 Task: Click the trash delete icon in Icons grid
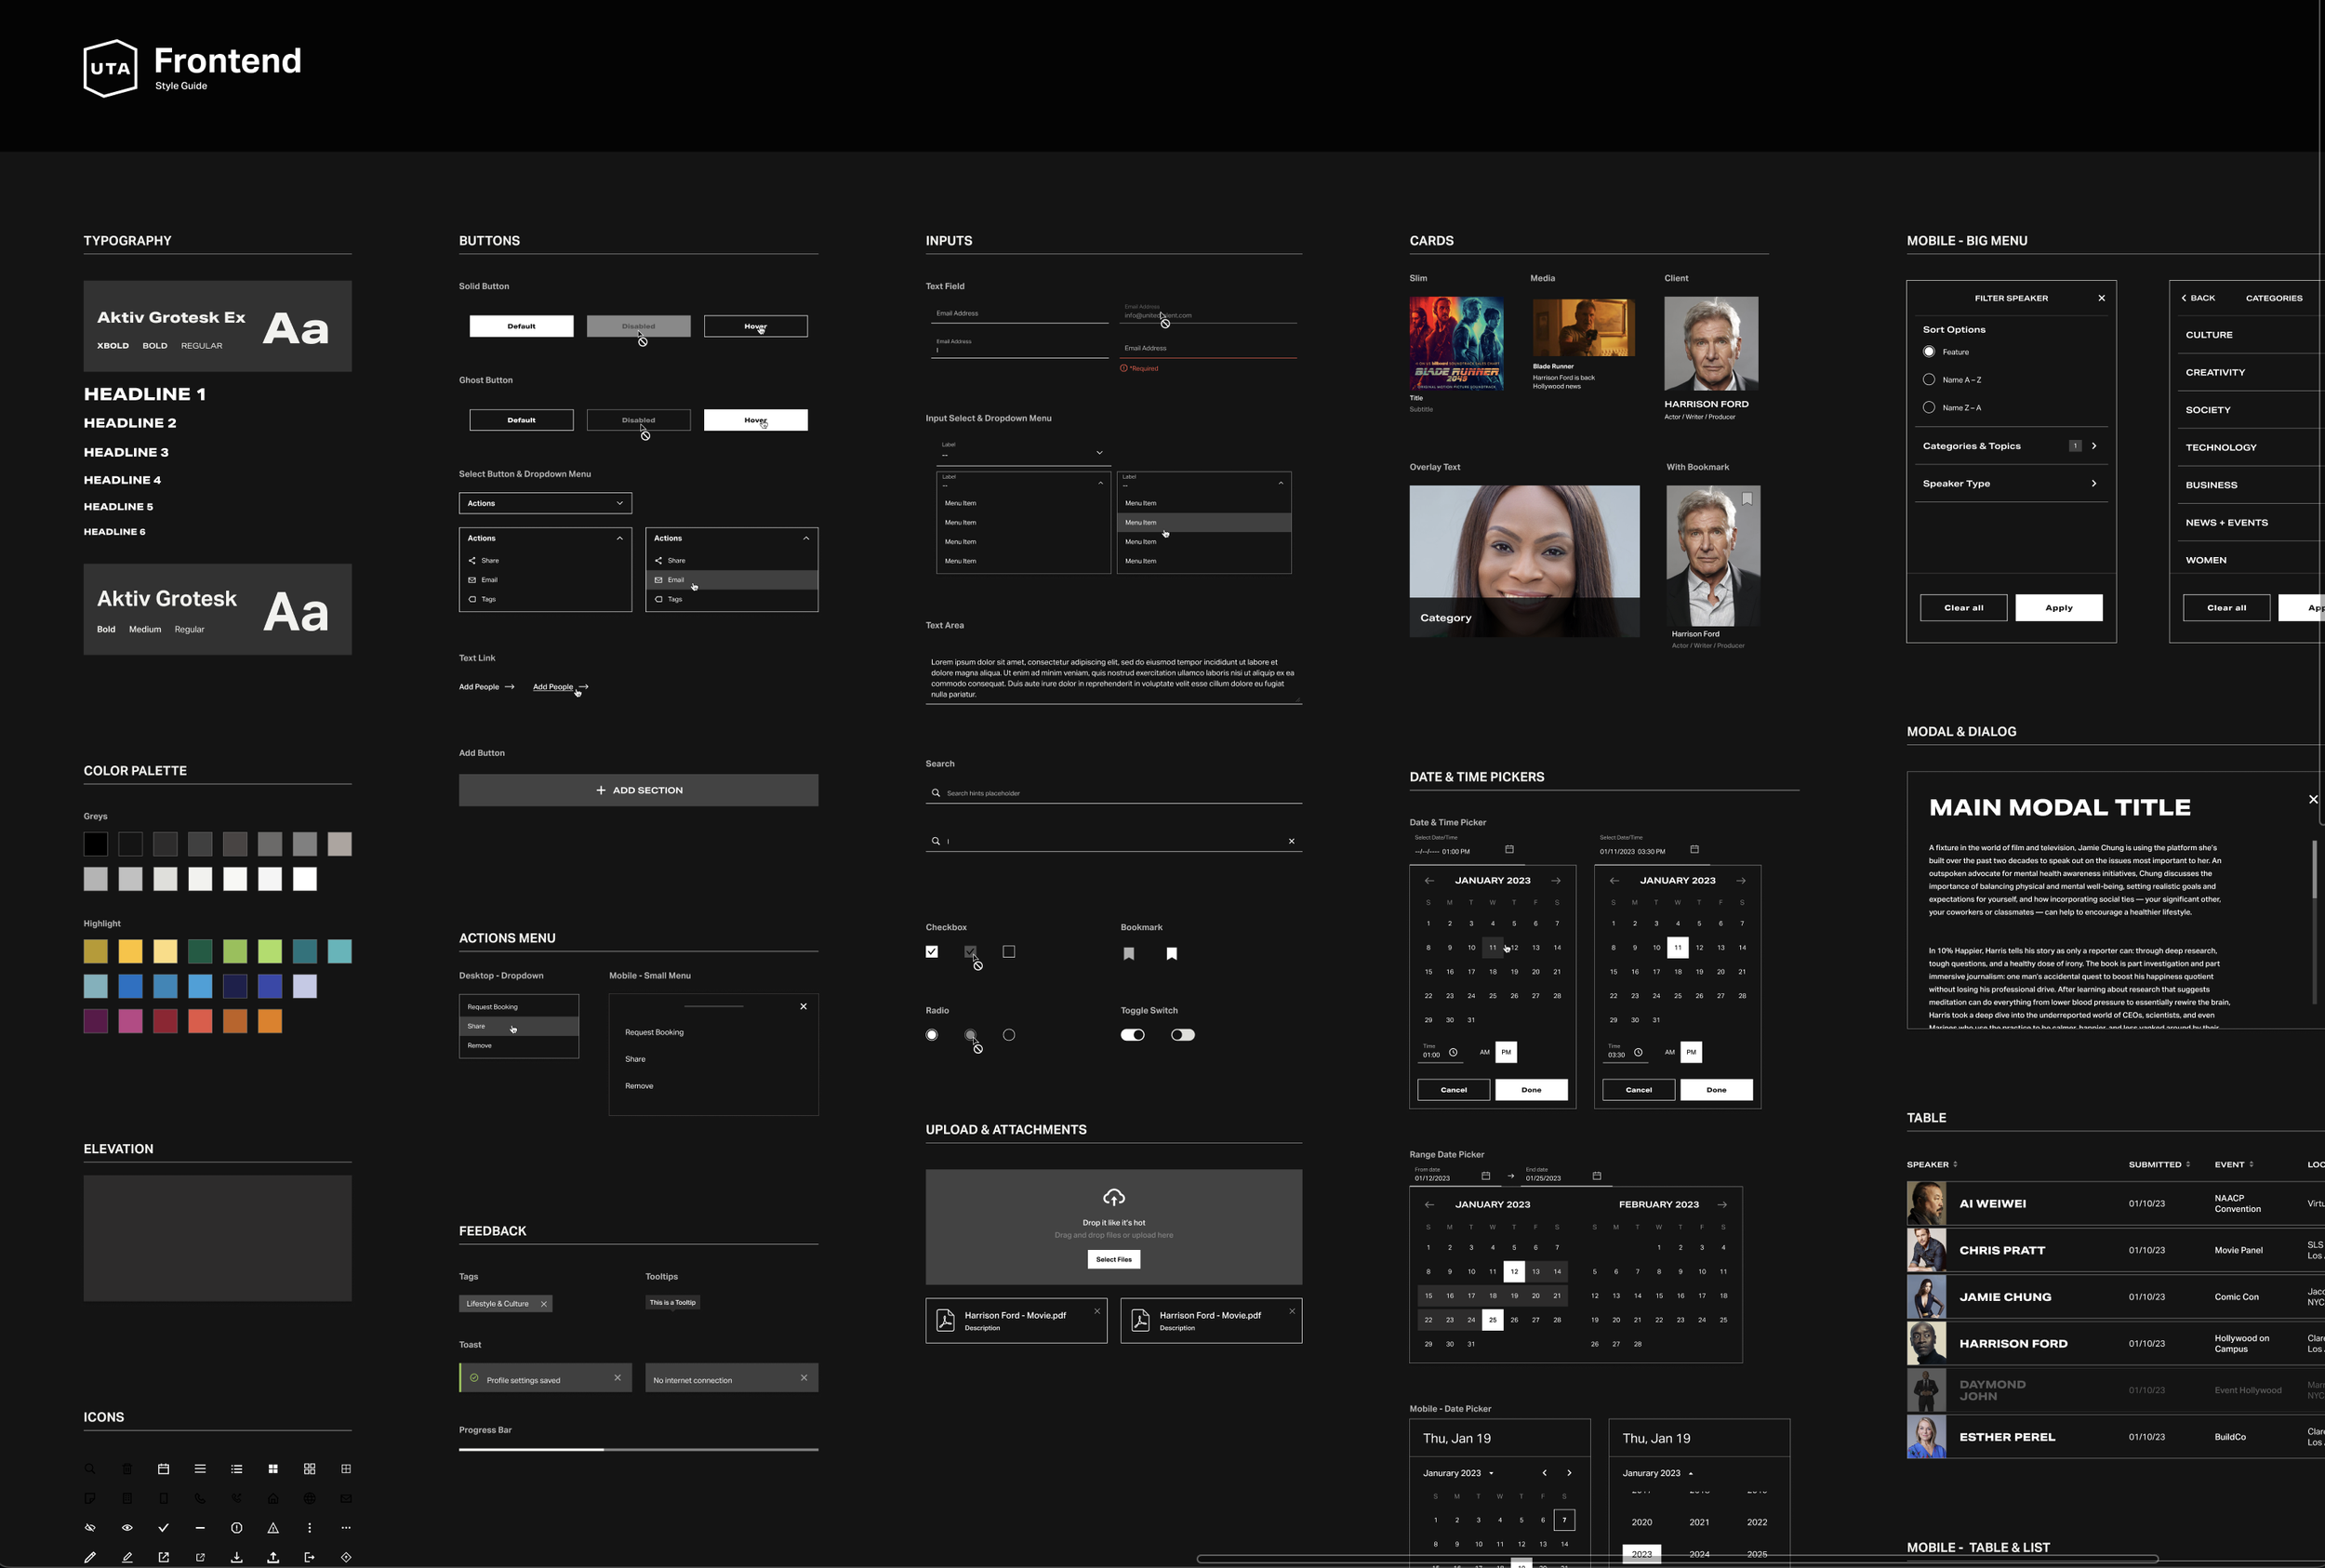click(x=127, y=1469)
